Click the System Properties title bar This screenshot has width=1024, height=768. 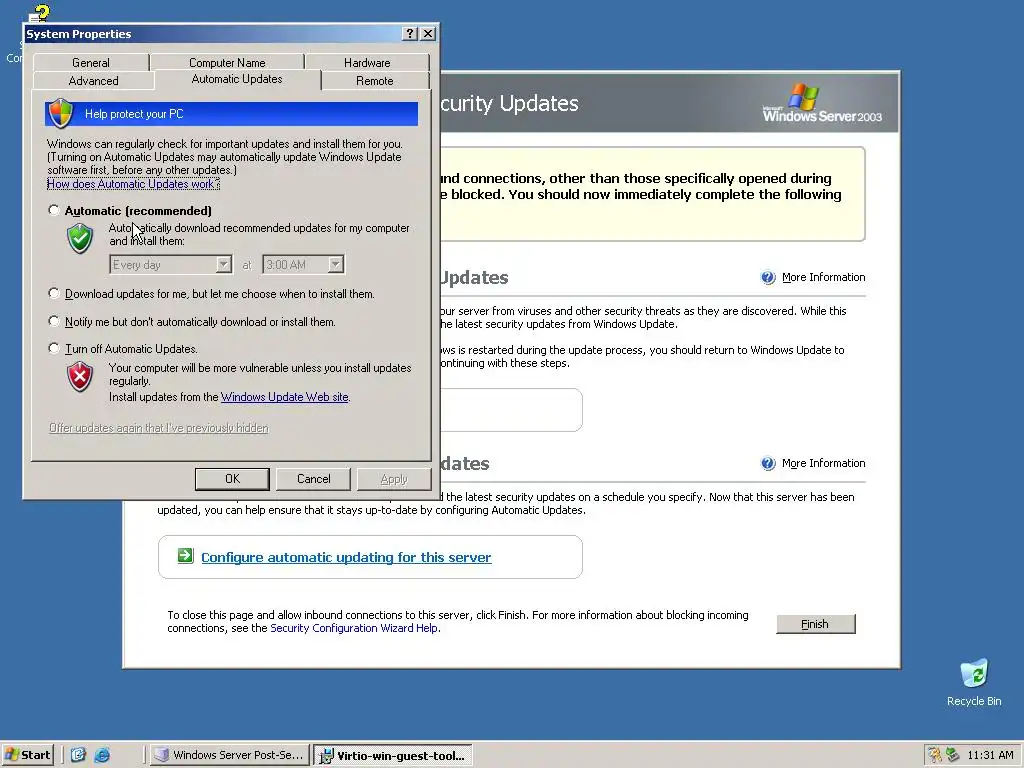coord(212,34)
